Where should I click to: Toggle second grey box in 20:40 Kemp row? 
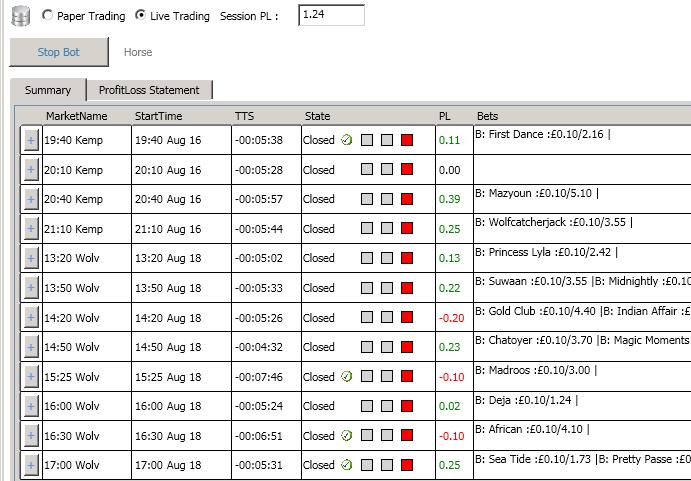tap(387, 199)
